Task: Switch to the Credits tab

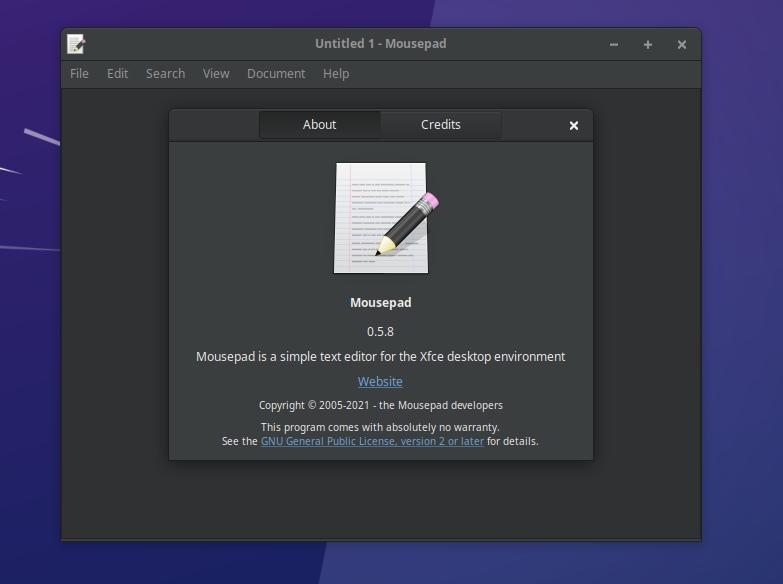Action: [x=441, y=124]
